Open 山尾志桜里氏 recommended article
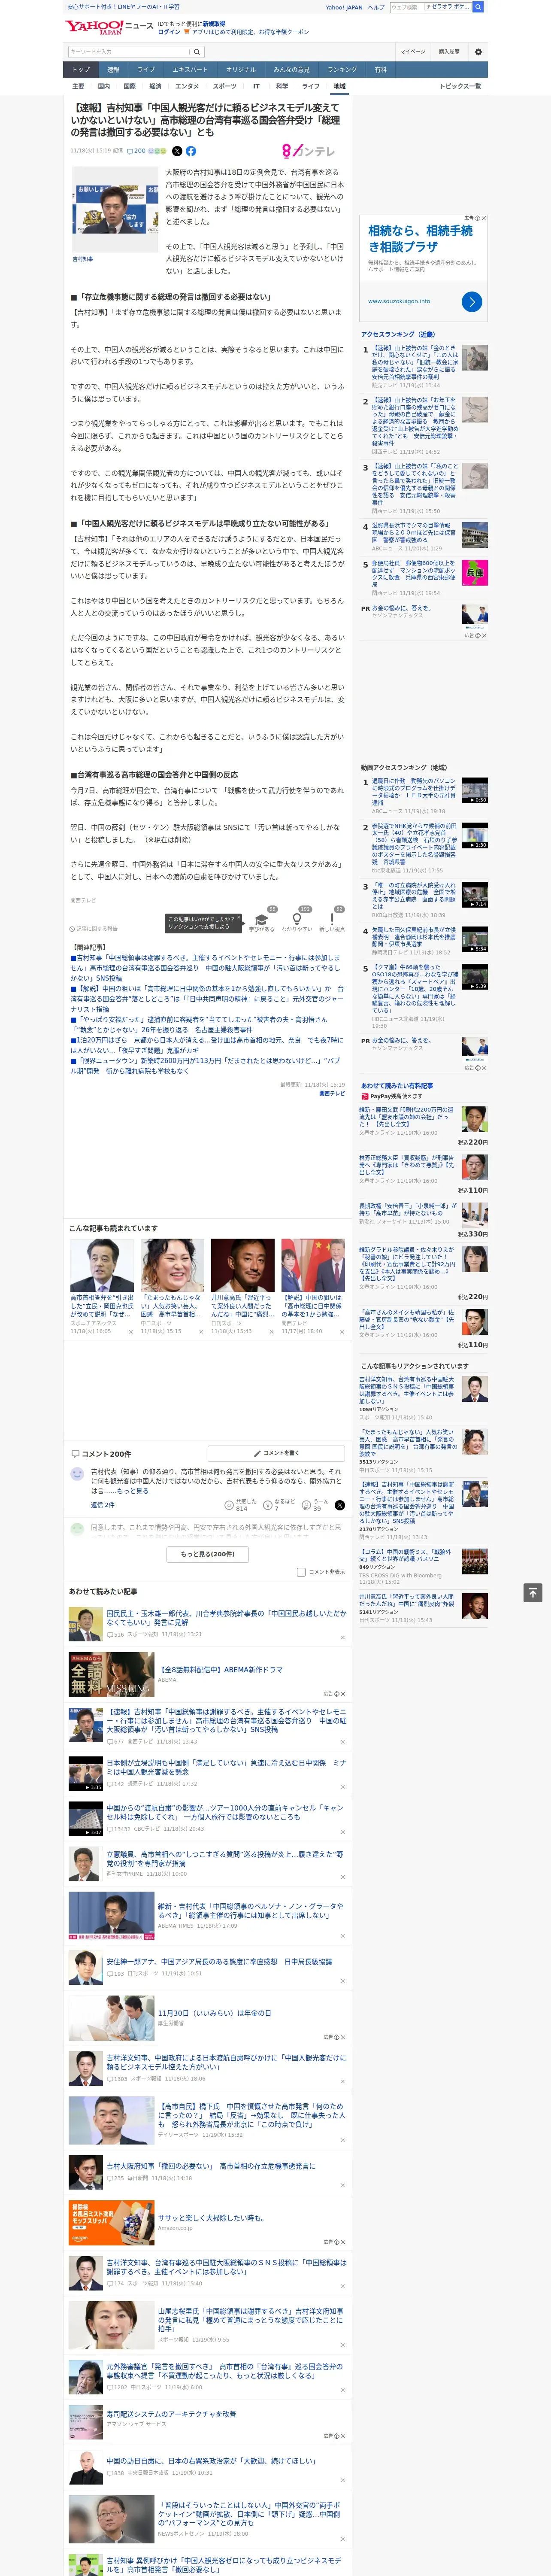This screenshot has height=2576, width=551. click(250, 2320)
